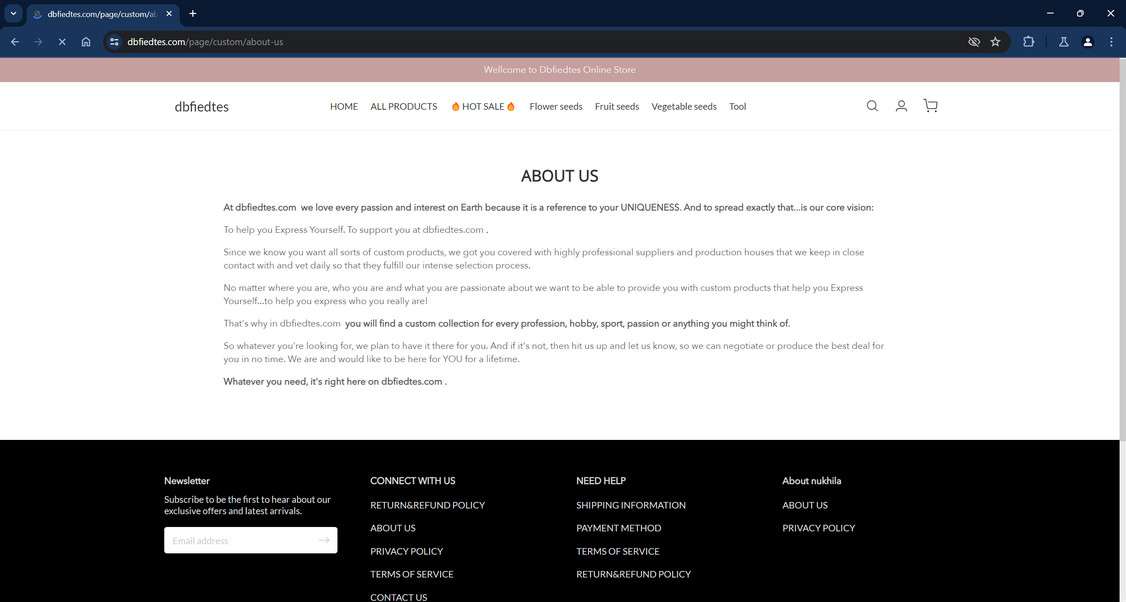Click the dbfiedtes store logo
Viewport: 1126px width, 602px height.
click(202, 106)
